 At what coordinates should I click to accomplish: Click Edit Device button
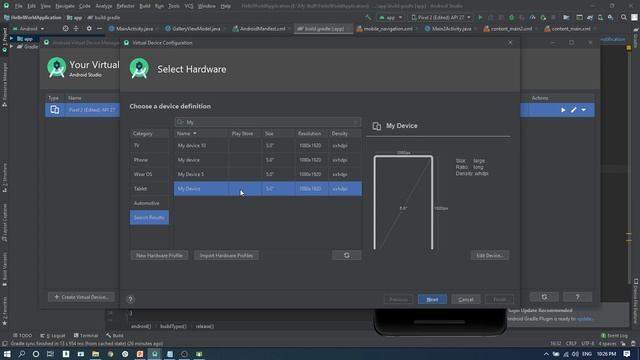click(x=489, y=255)
